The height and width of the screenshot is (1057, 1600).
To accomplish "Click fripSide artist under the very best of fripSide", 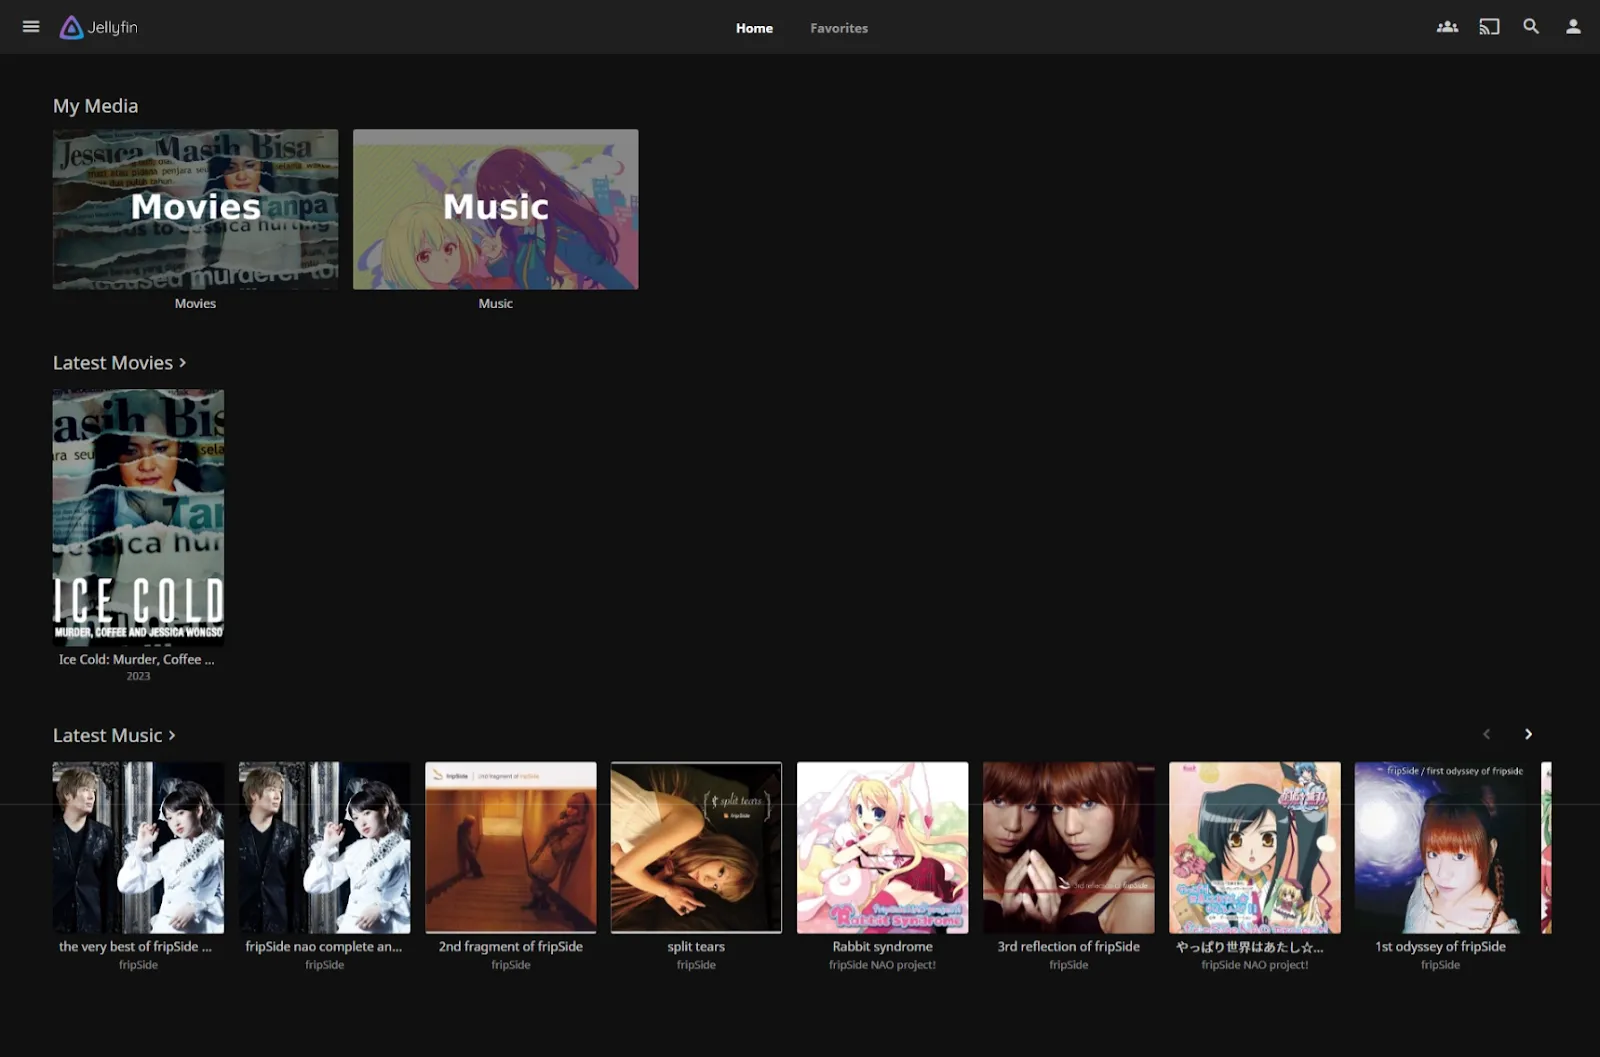I will coord(138,965).
